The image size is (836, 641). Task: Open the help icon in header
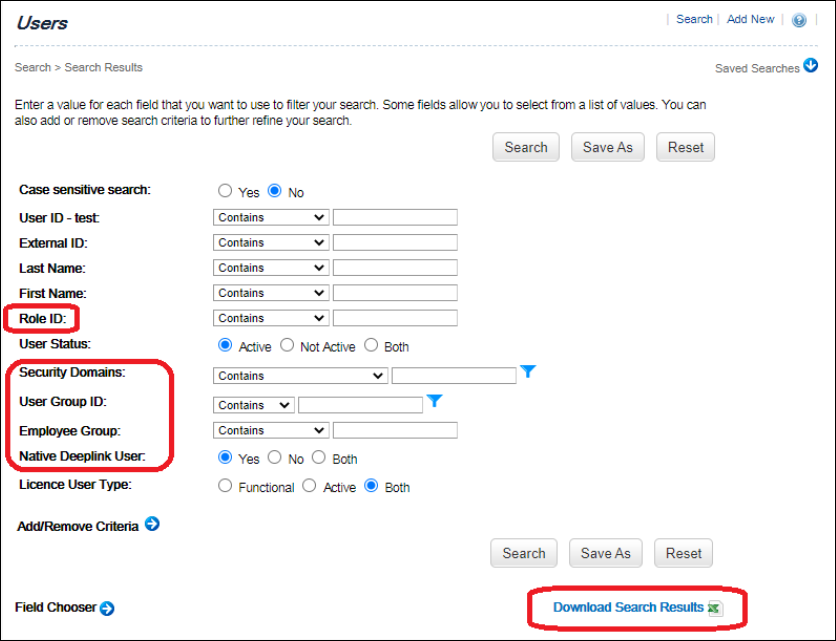click(x=799, y=20)
